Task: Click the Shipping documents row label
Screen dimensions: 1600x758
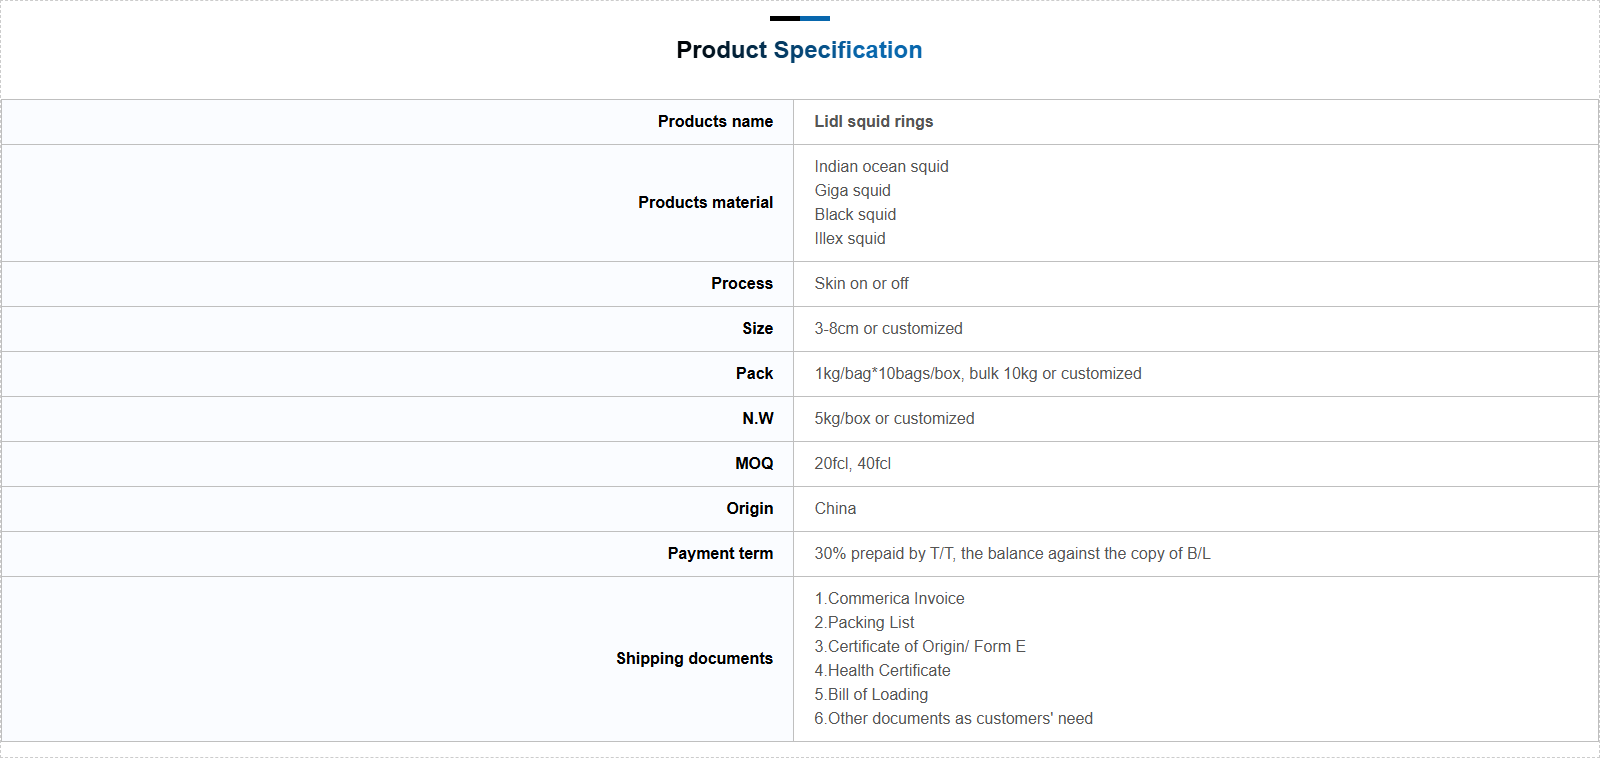Action: click(694, 658)
